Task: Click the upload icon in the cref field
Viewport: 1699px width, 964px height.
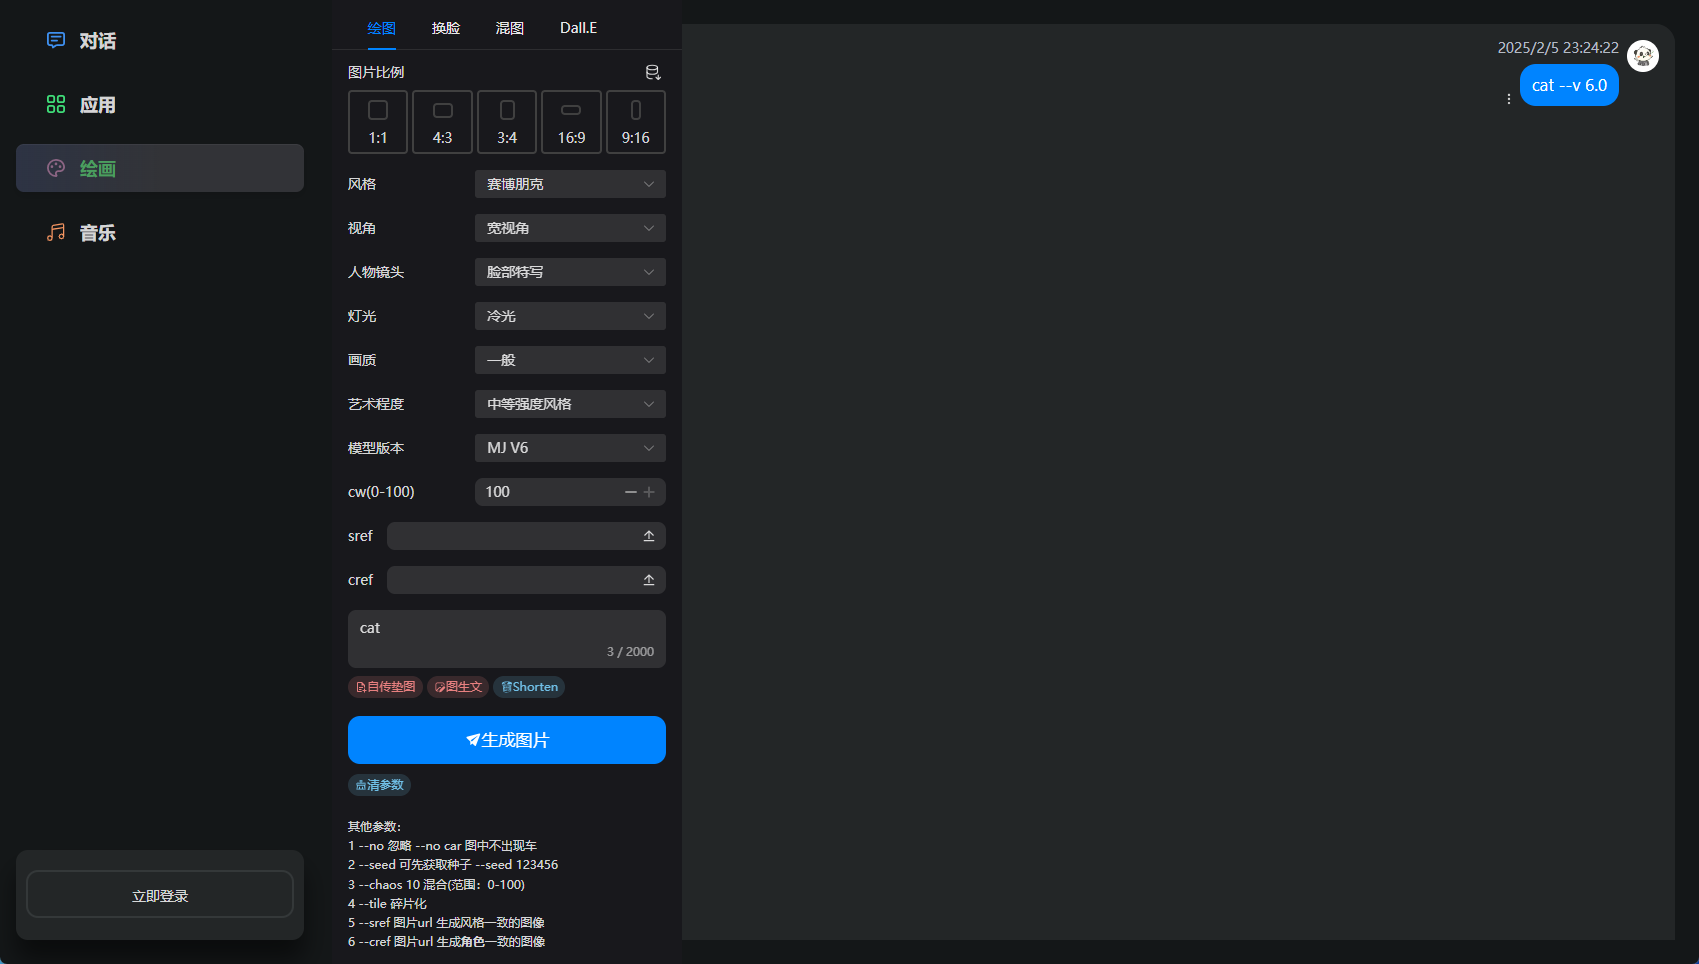Action: [649, 579]
